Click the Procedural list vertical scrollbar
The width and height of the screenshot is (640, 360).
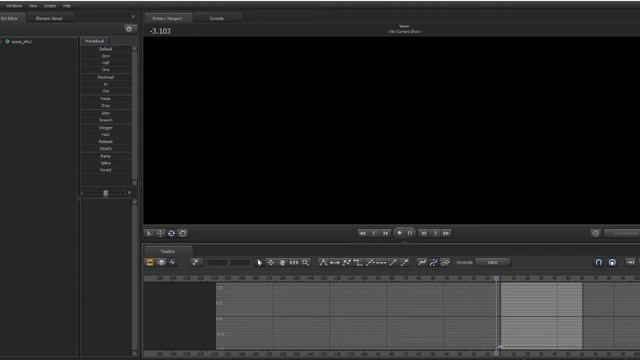[134, 116]
